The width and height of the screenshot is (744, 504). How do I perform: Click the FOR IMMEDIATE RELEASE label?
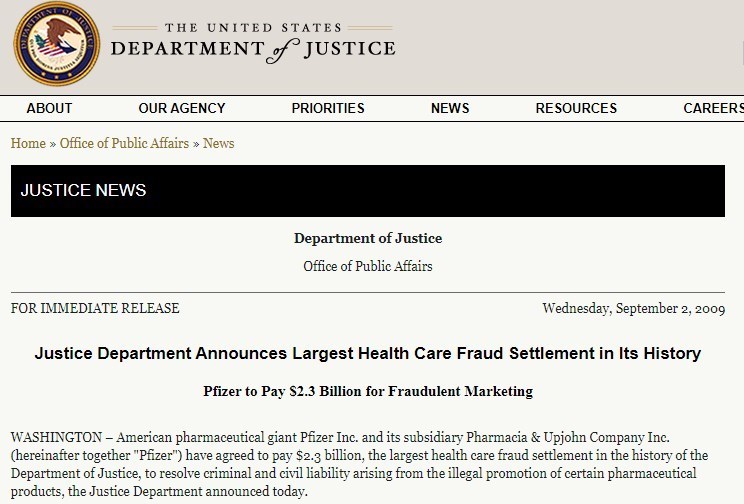[95, 308]
